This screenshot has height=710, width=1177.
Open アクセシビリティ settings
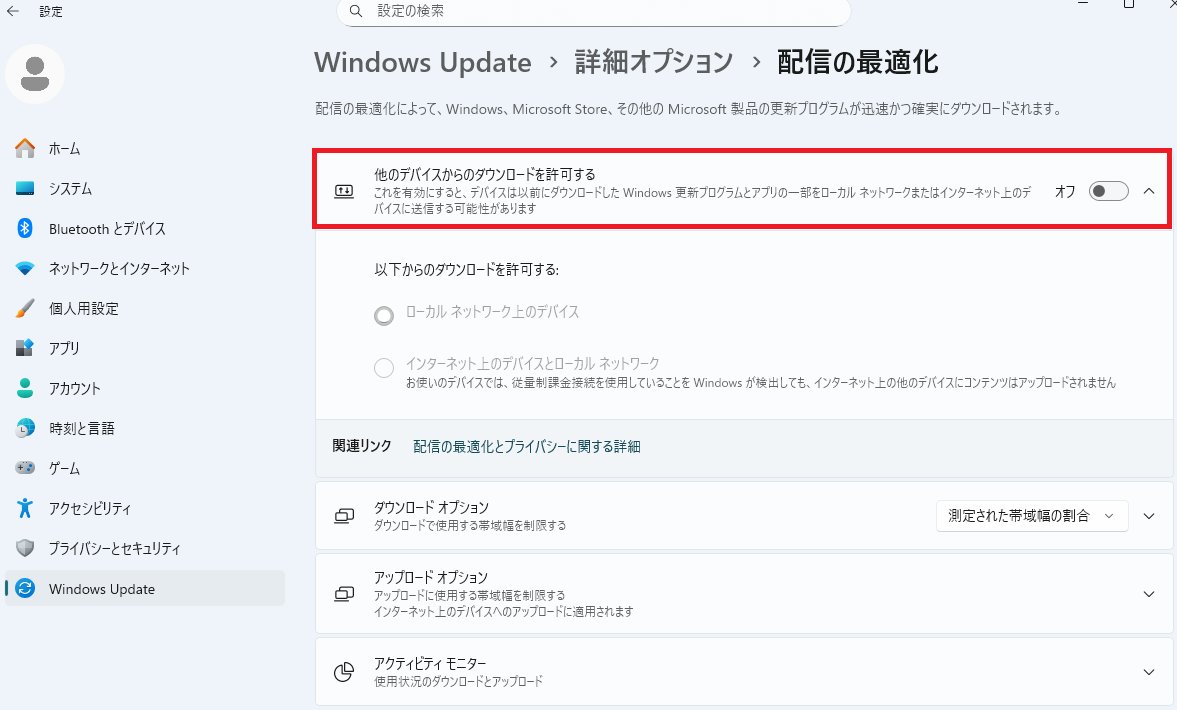145,508
